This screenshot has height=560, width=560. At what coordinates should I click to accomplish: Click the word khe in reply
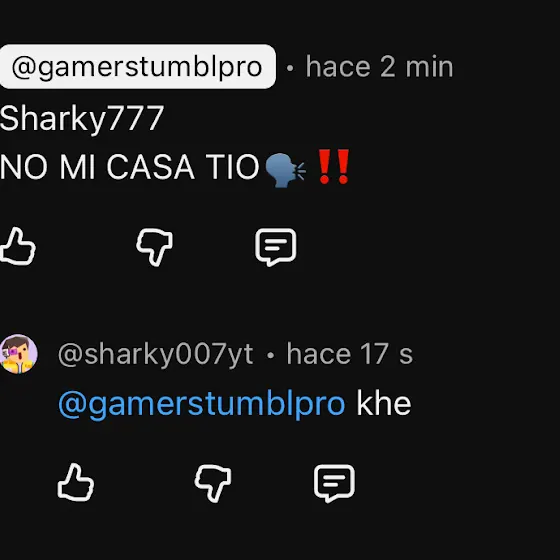(384, 404)
